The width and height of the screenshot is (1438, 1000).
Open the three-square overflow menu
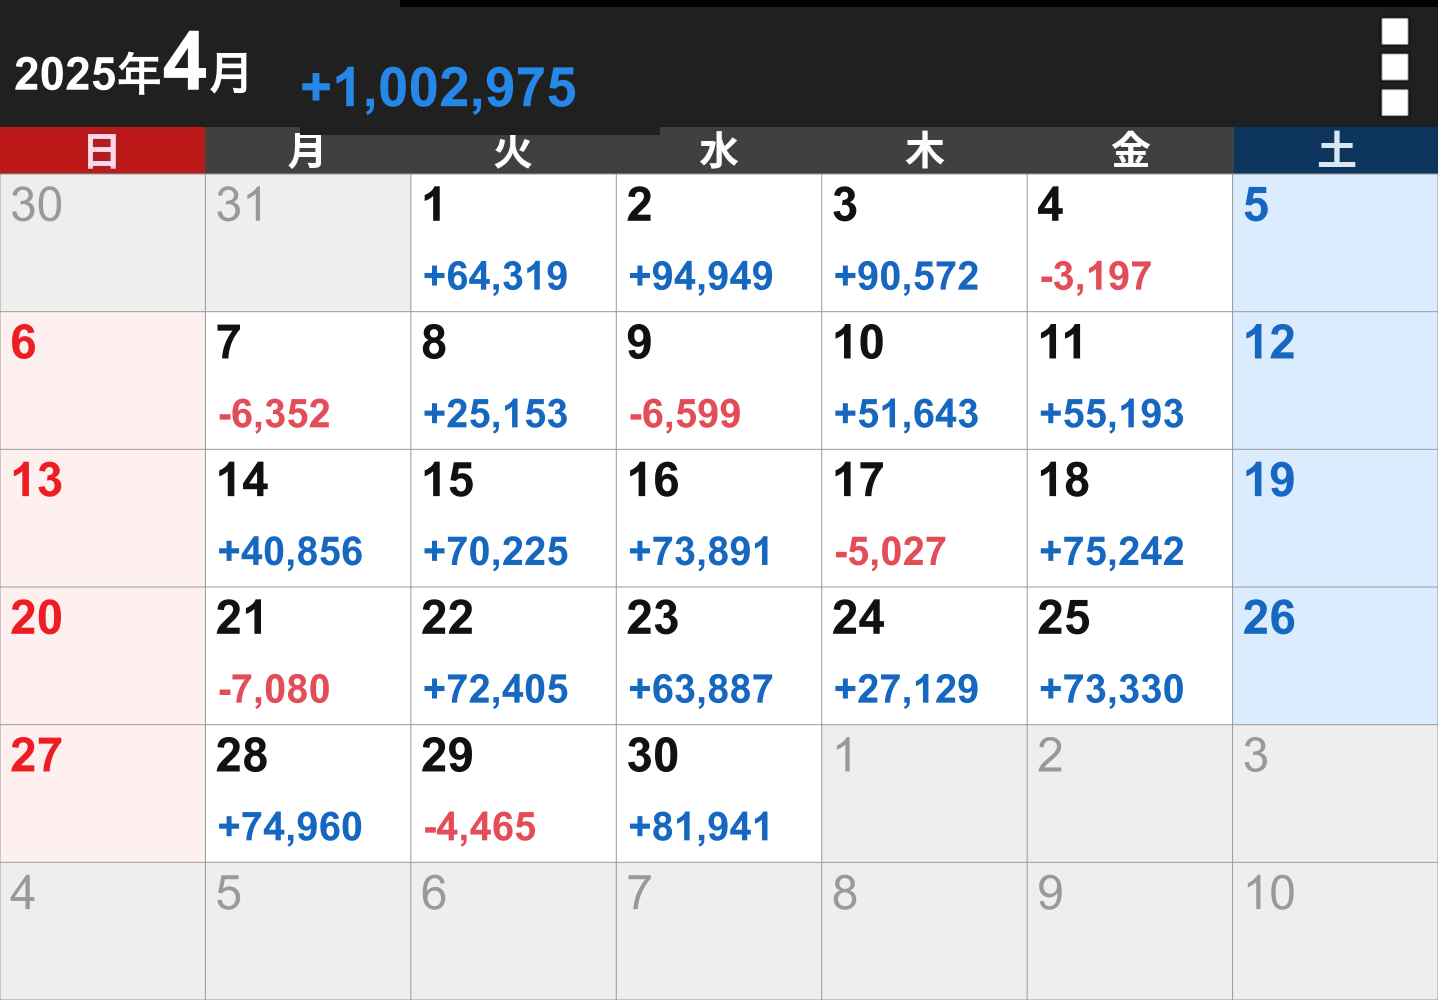1394,67
